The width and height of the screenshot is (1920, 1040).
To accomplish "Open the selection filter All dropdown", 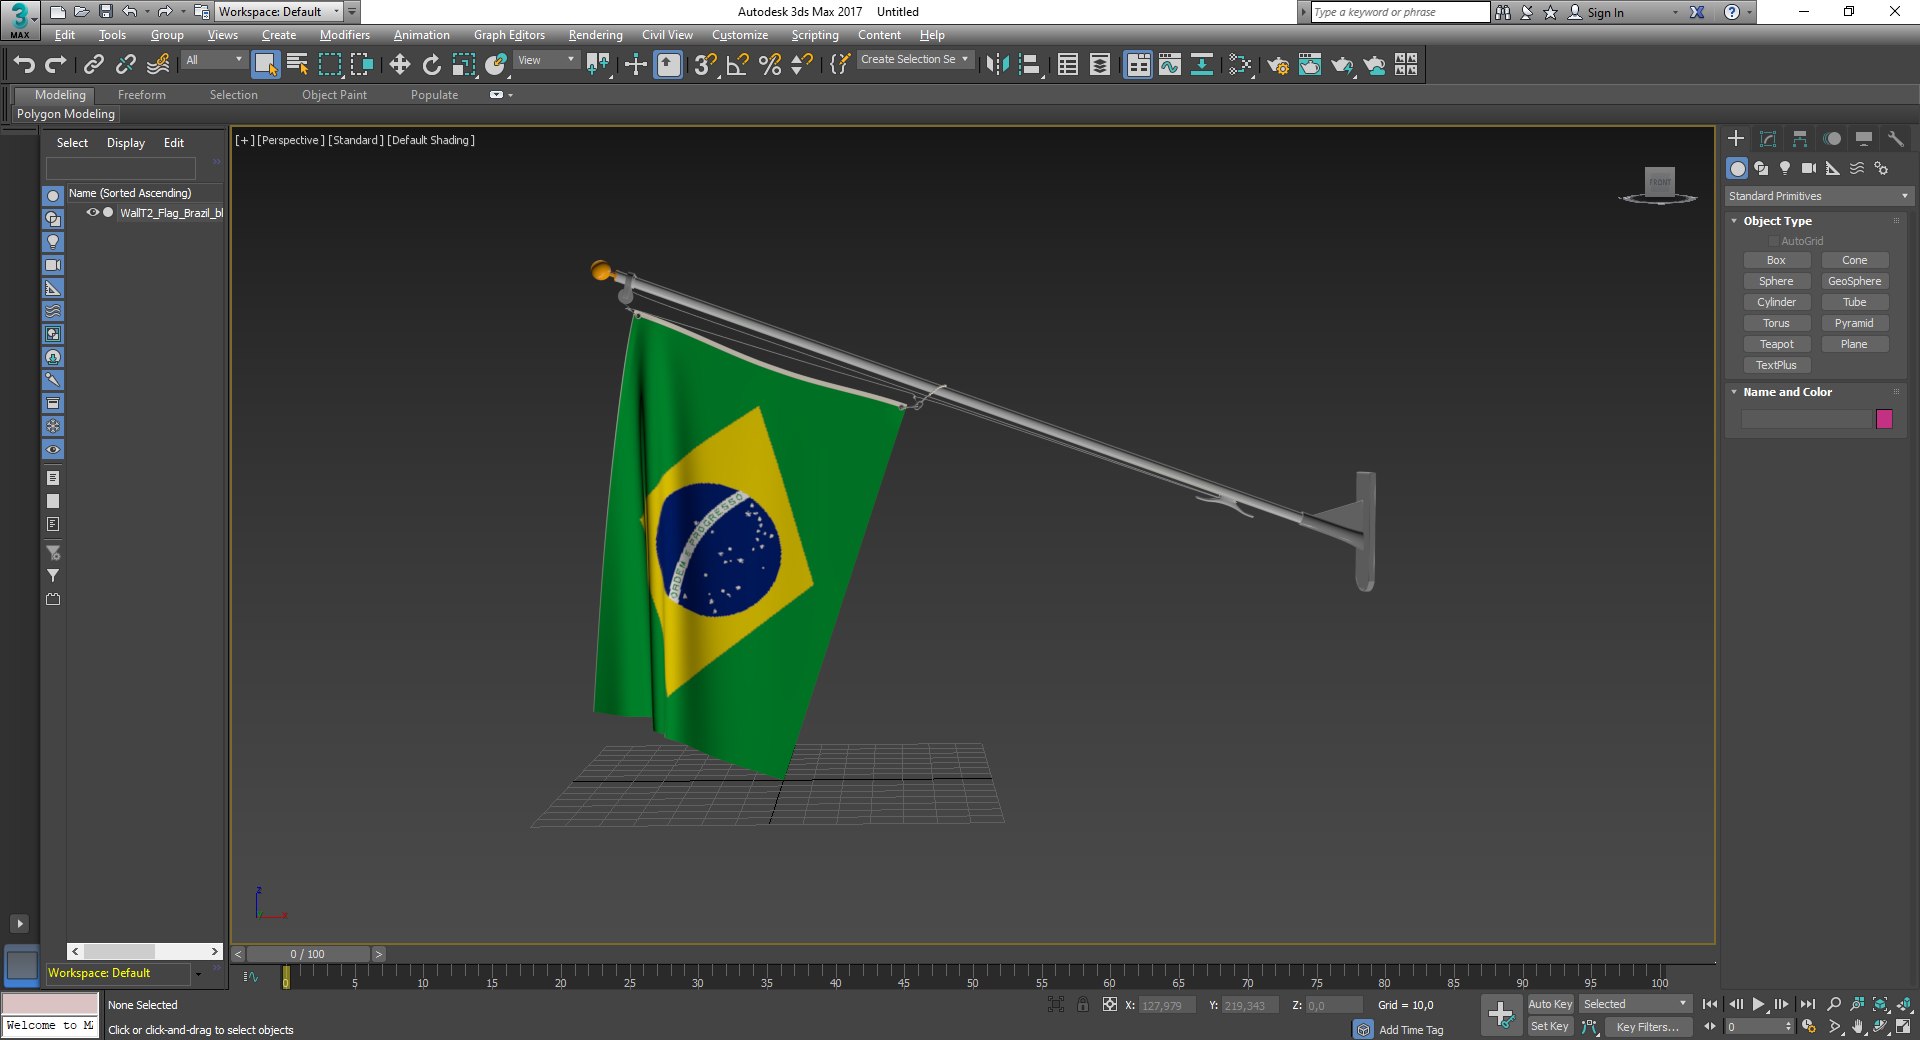I will pos(214,60).
